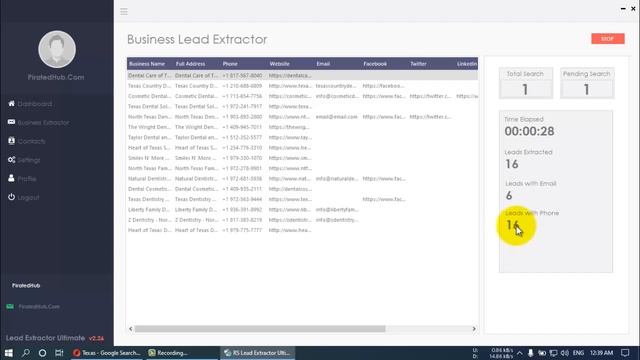The image size is (640, 360).
Task: Switch to Texas - Google Search taskbar window
Action: pos(107,353)
